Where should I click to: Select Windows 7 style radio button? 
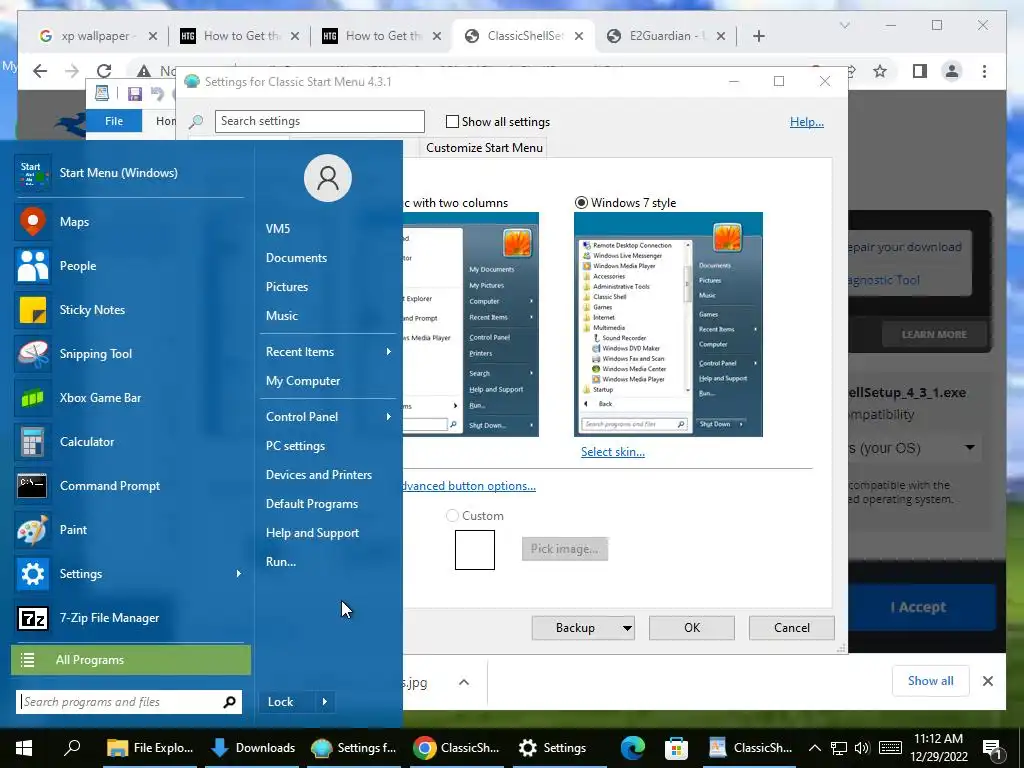coord(581,202)
